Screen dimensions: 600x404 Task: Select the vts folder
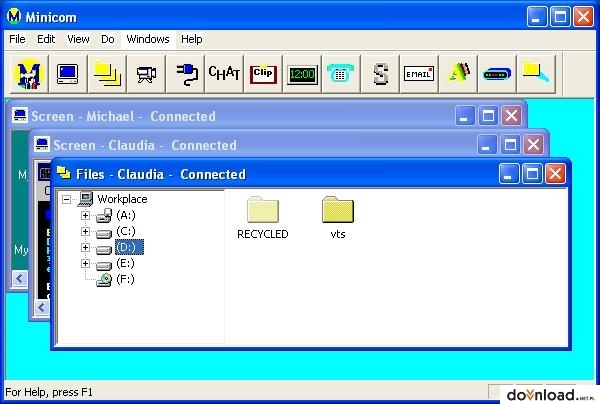338,218
